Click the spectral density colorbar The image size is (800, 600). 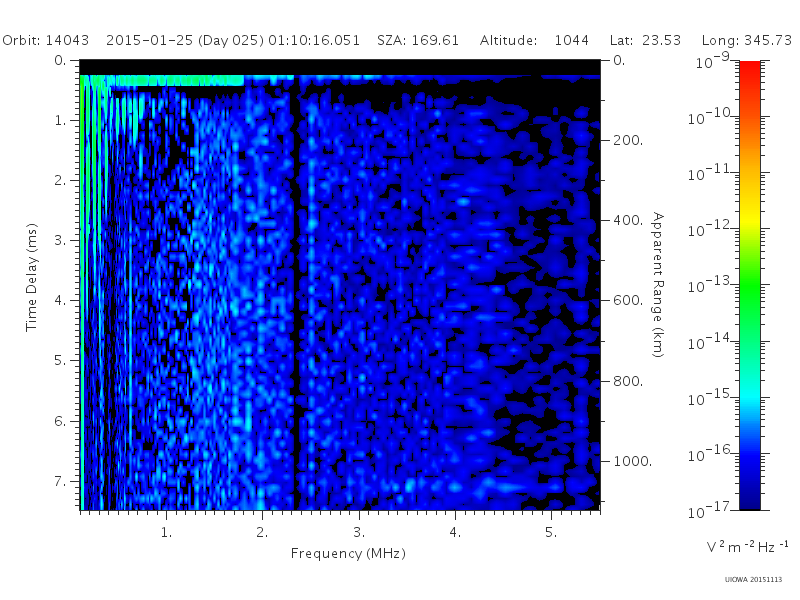749,285
